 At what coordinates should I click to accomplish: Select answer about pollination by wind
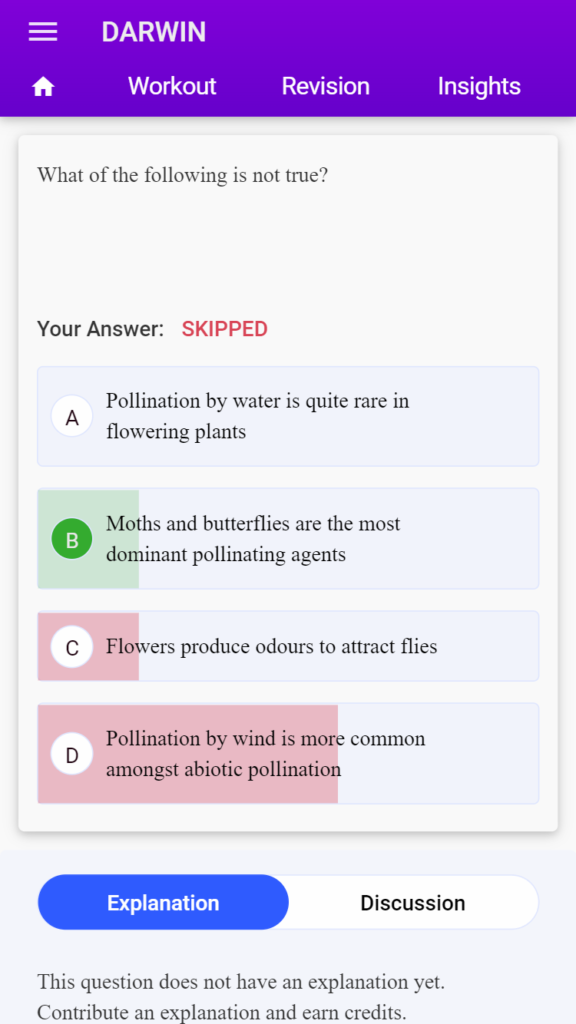288,754
